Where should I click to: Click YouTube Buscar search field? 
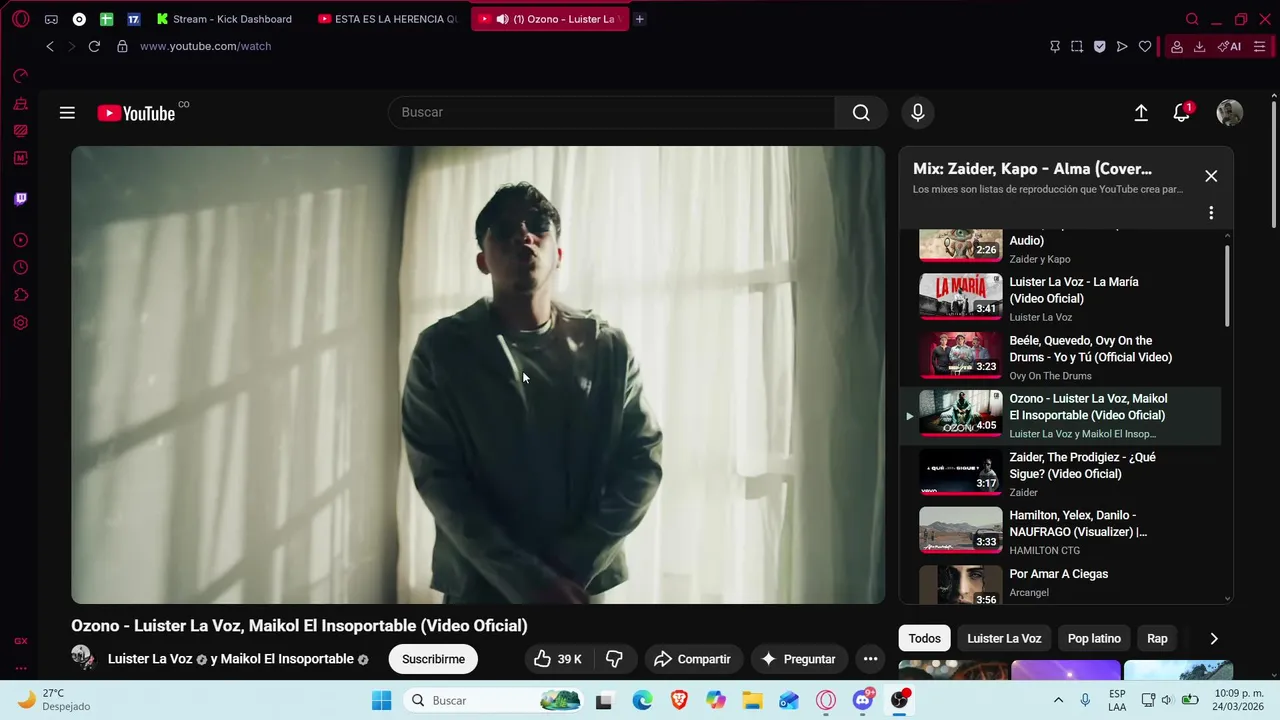[612, 113]
